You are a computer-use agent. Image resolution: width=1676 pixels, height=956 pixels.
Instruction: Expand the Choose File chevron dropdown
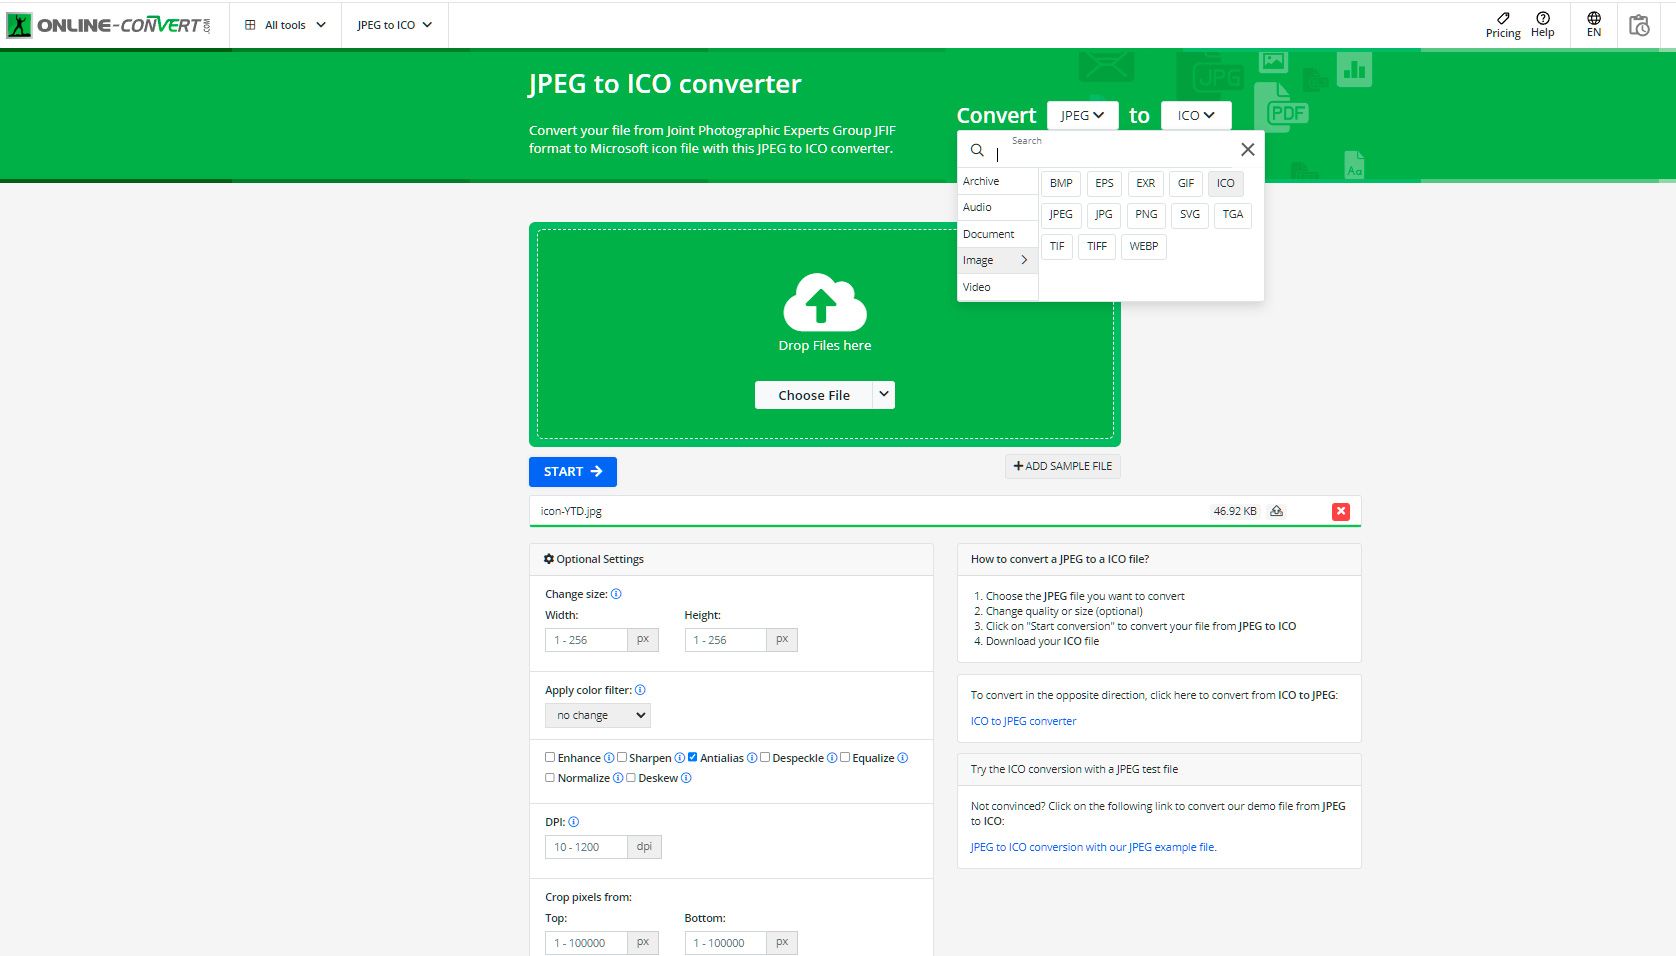(x=884, y=395)
